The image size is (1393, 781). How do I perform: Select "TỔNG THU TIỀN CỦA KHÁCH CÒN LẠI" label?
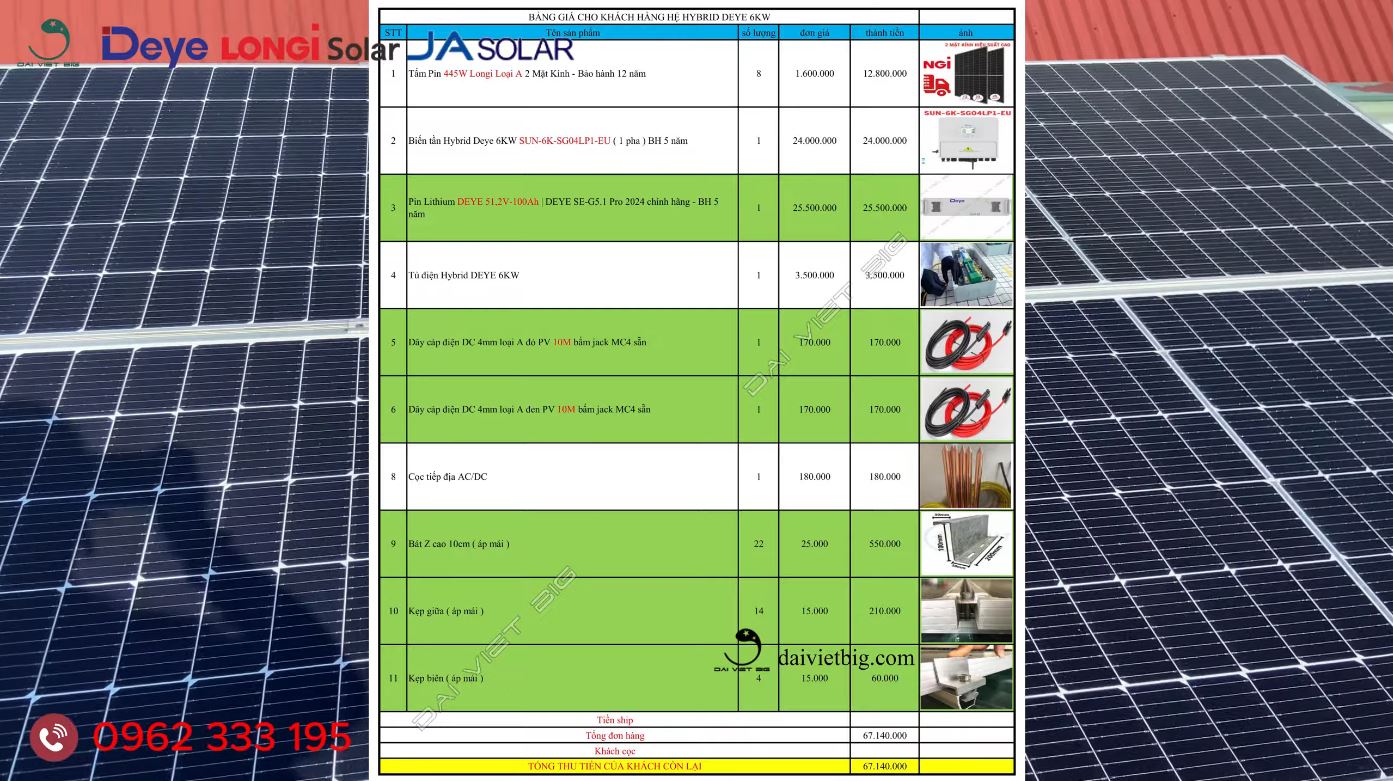(x=615, y=766)
